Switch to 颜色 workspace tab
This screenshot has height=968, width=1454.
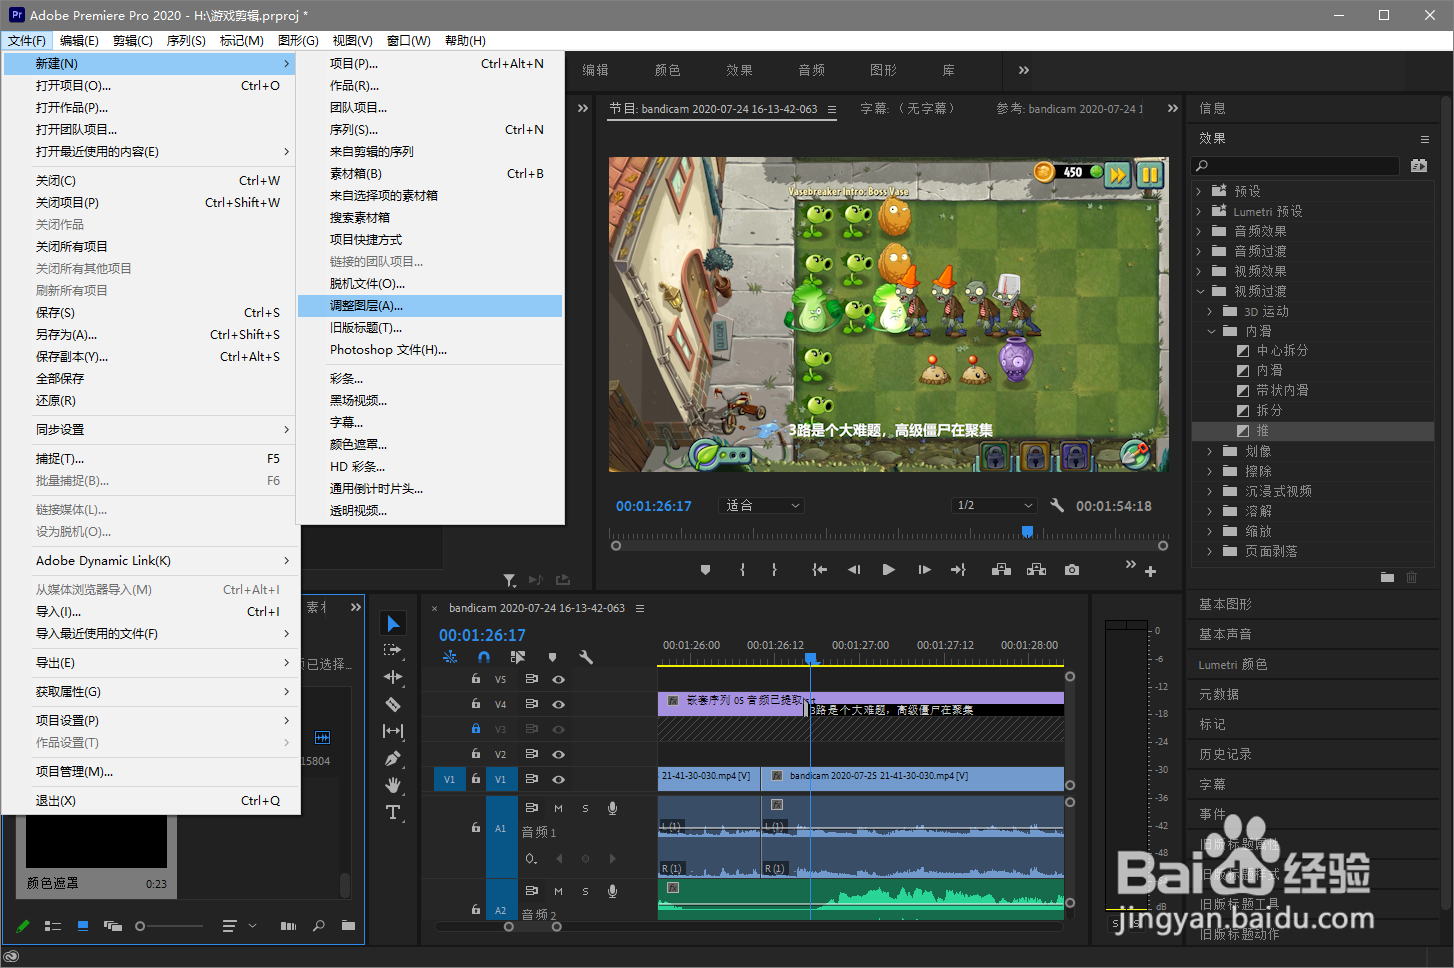coord(667,70)
